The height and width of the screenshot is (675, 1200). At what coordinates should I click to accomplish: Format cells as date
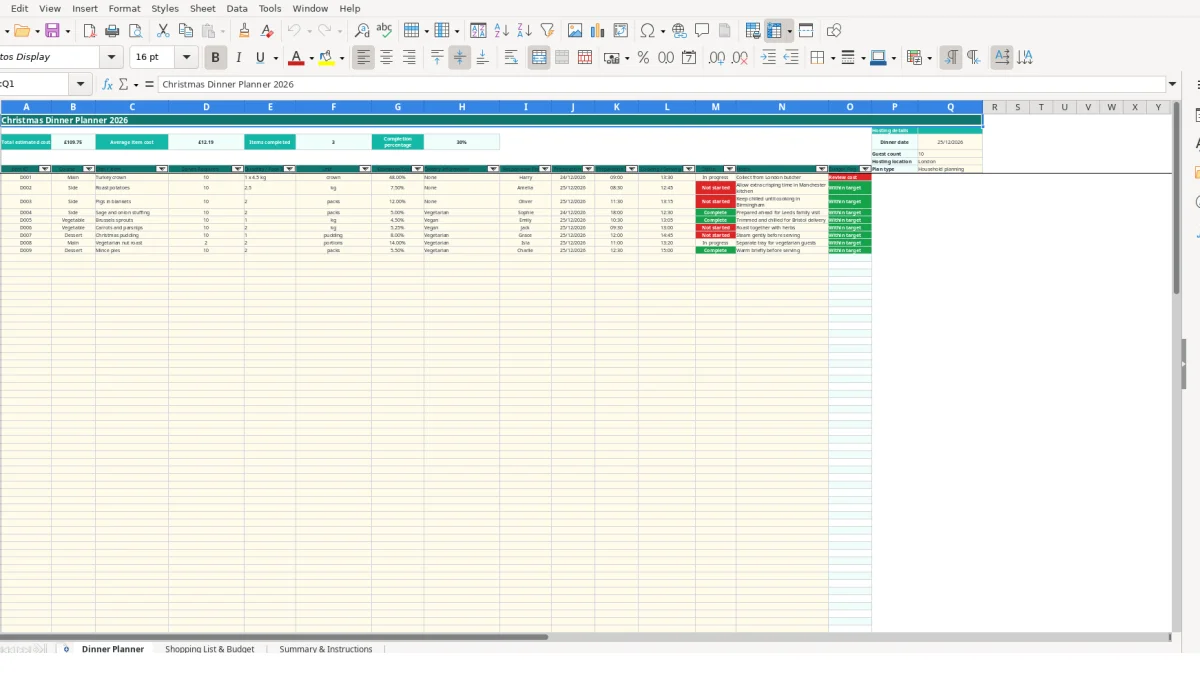click(x=689, y=58)
